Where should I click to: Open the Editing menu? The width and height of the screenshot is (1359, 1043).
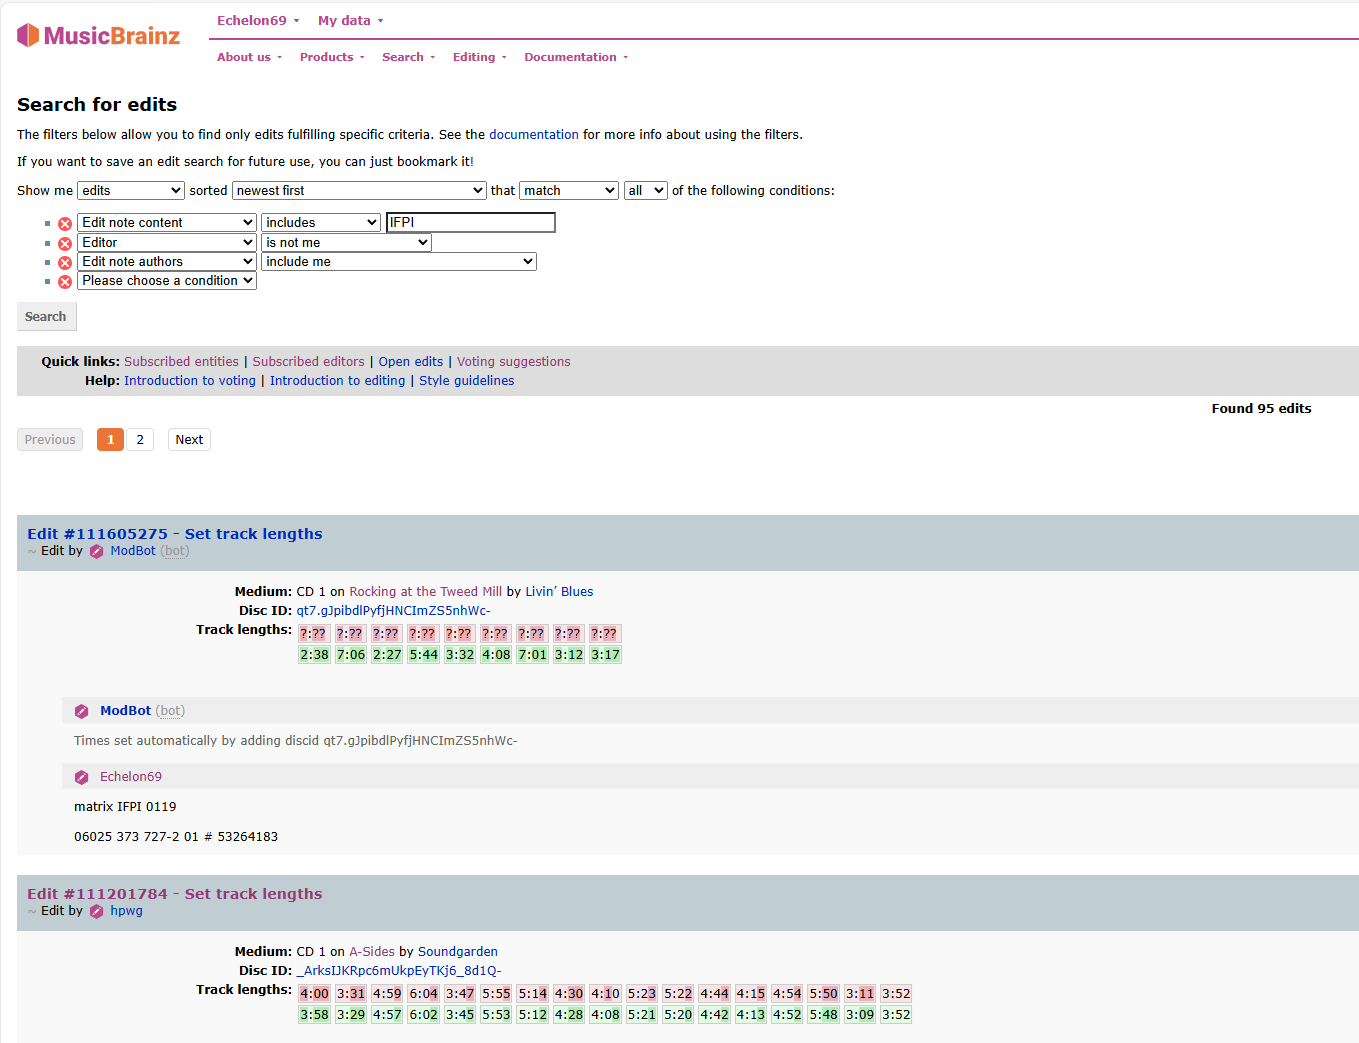point(479,57)
